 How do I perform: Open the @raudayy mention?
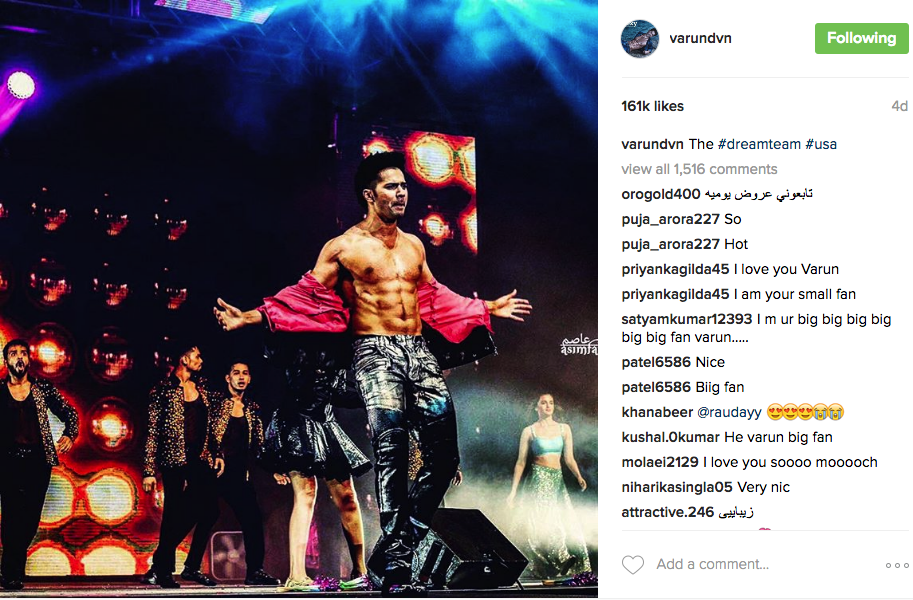(x=729, y=412)
